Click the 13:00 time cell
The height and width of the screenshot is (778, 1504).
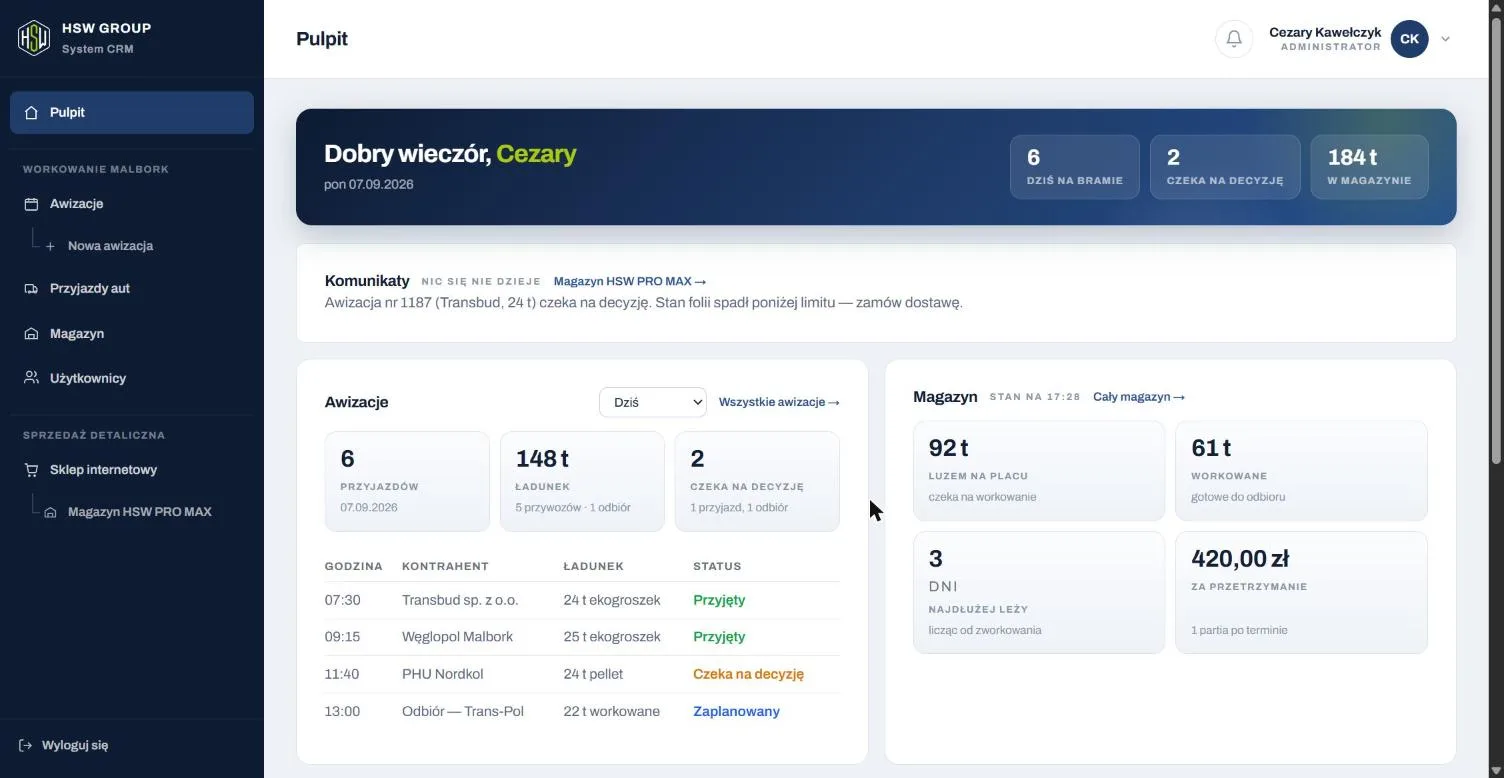click(x=342, y=712)
